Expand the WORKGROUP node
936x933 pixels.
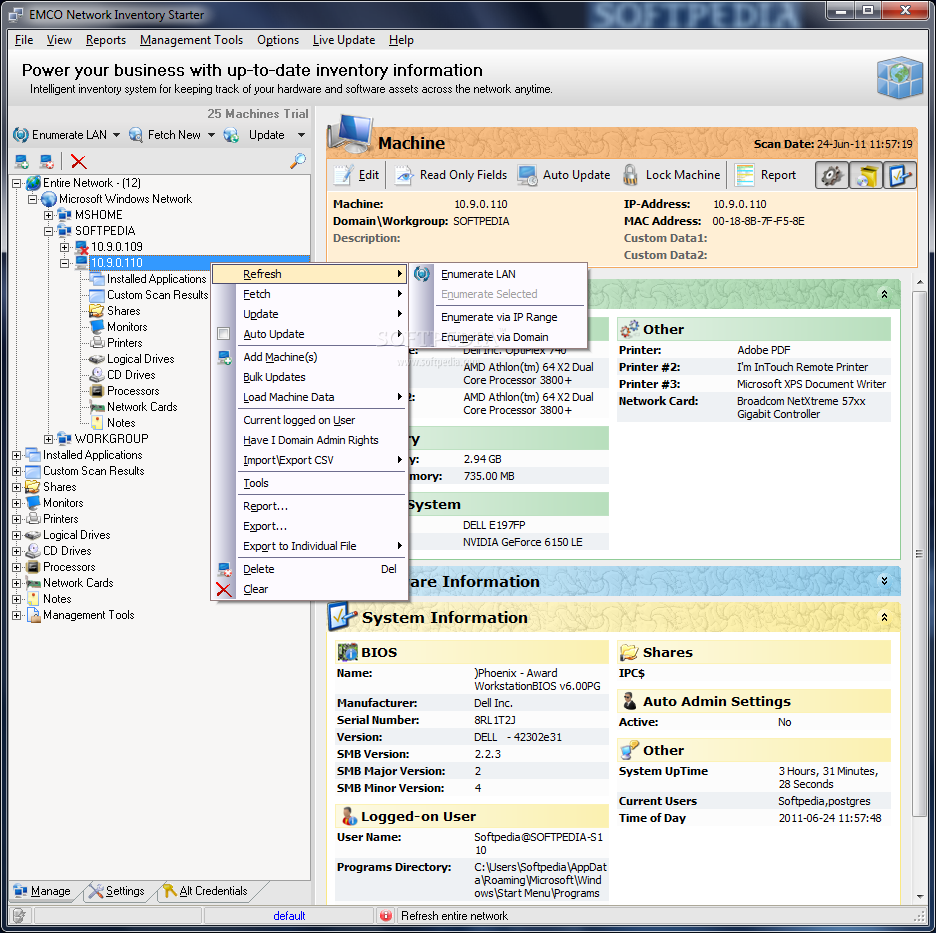[x=48, y=439]
